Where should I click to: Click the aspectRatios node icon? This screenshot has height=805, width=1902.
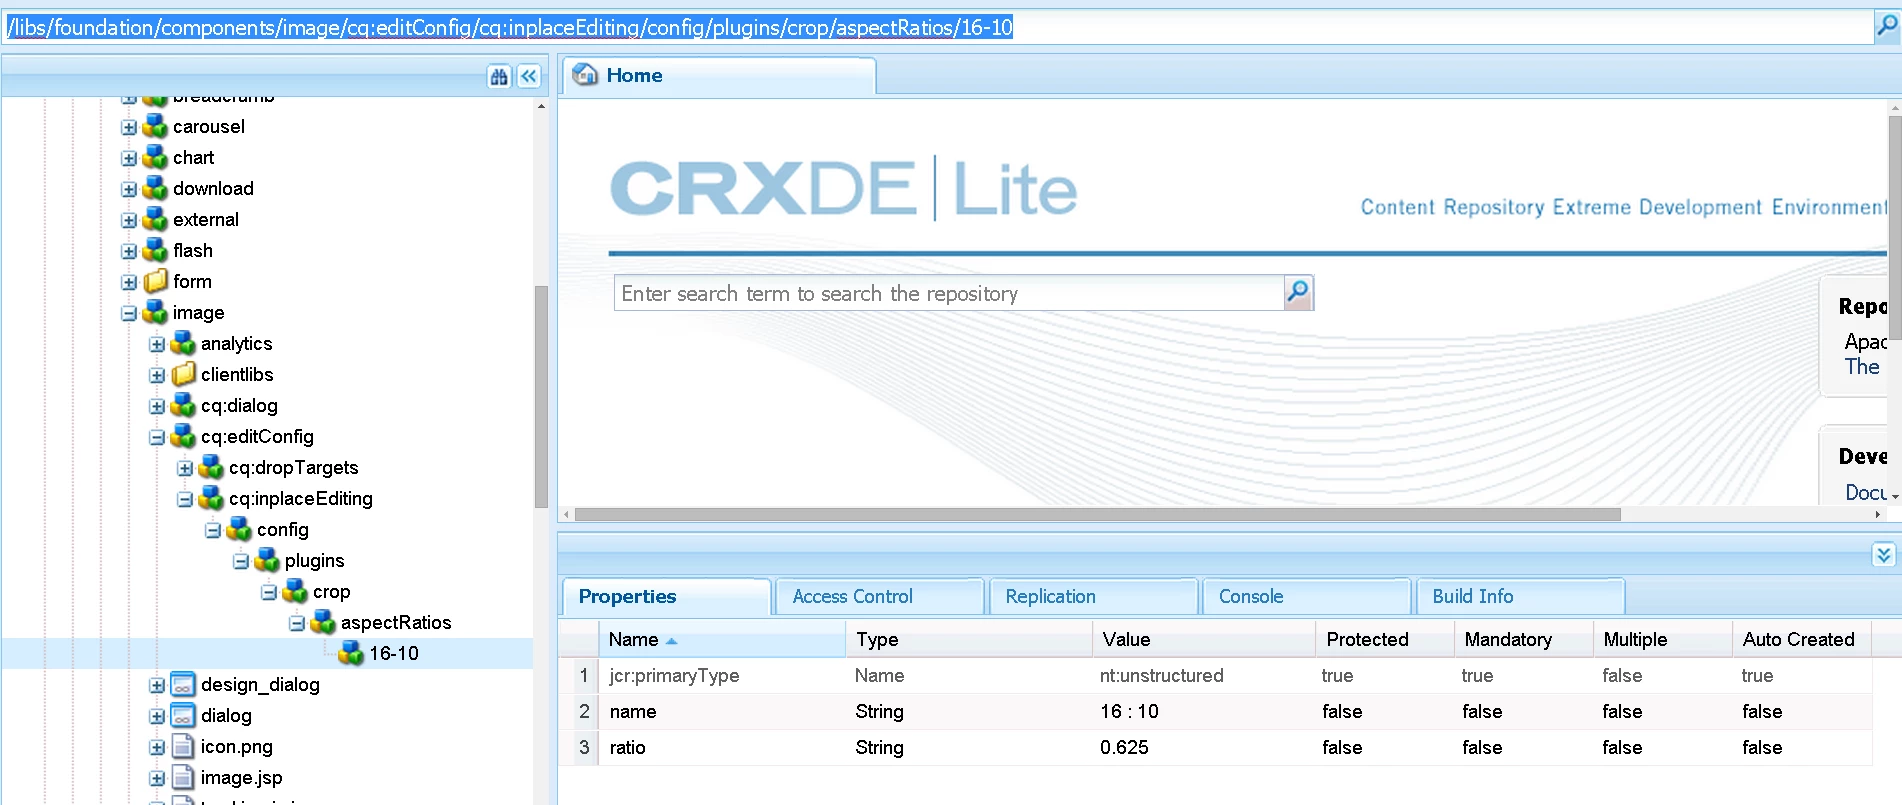(323, 622)
